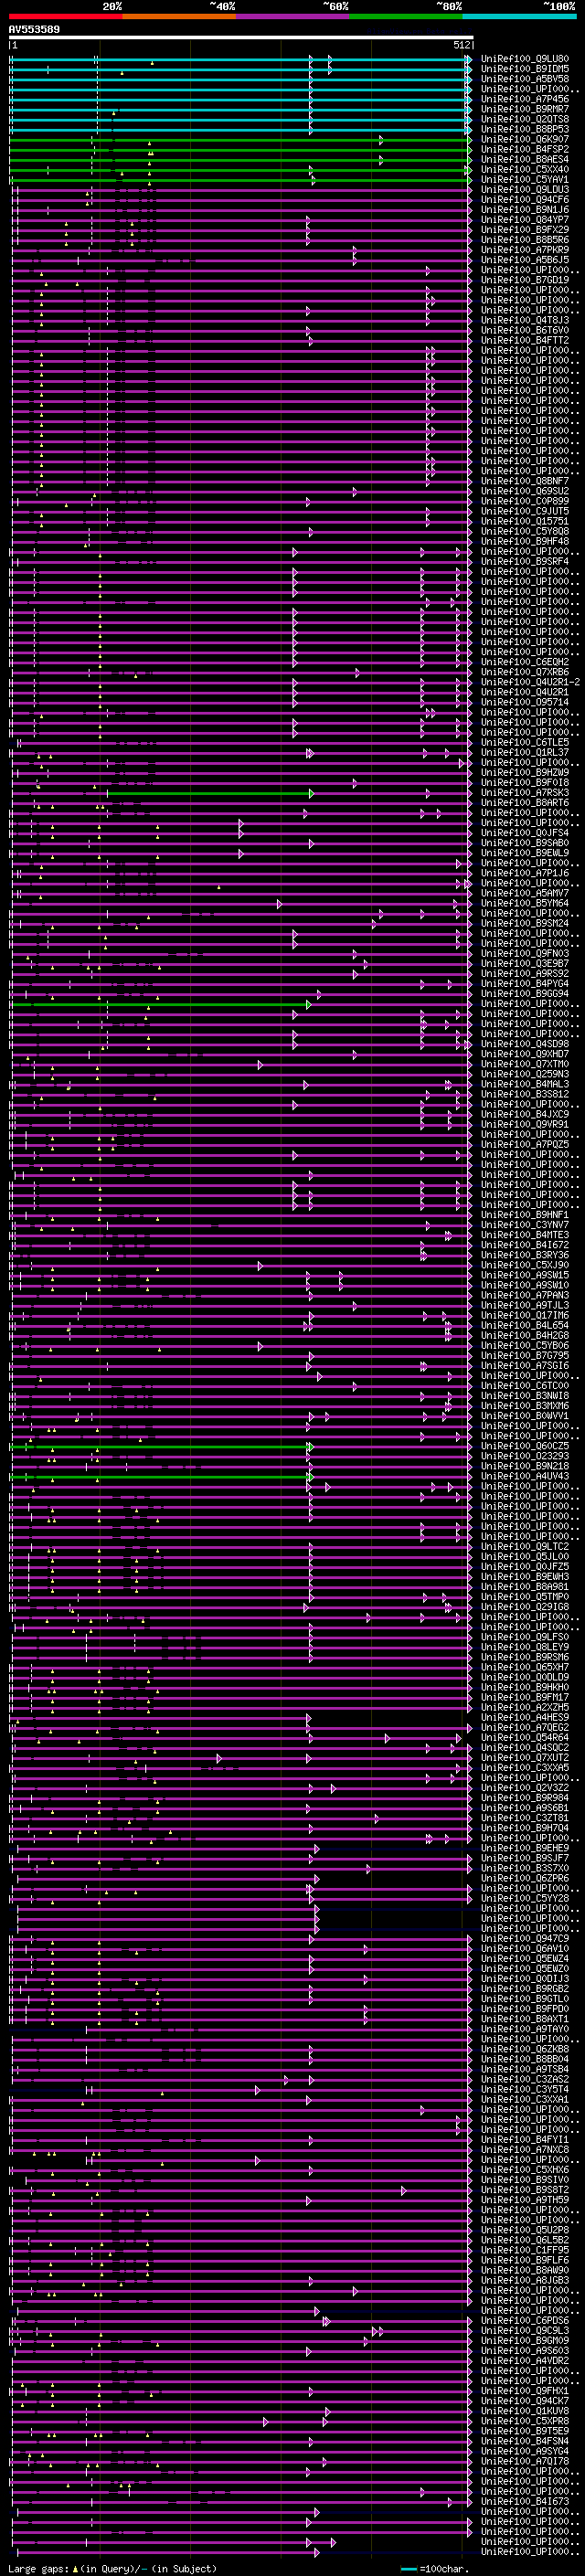The image size is (585, 2576).
Task: Select the UniRef100_Q4T8J3 entry
Action: (525, 320)
